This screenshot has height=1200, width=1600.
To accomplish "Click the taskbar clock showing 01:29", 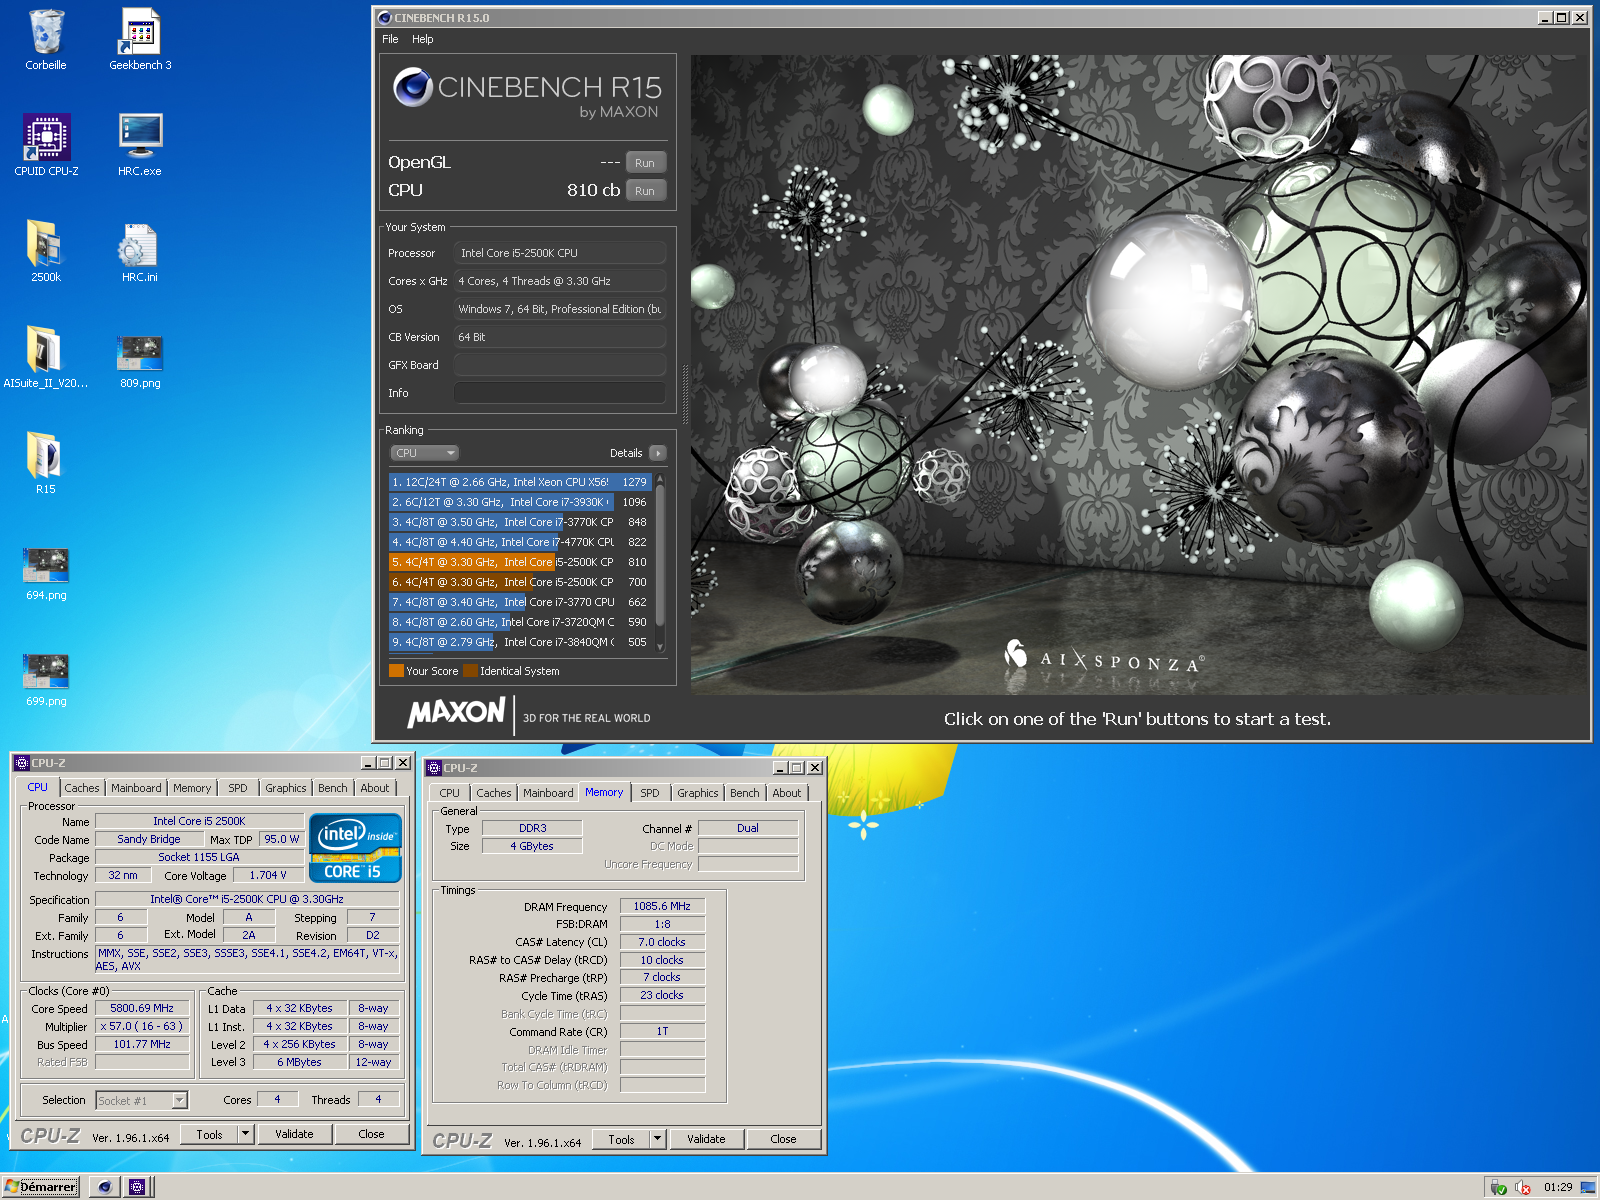I will (x=1558, y=1188).
